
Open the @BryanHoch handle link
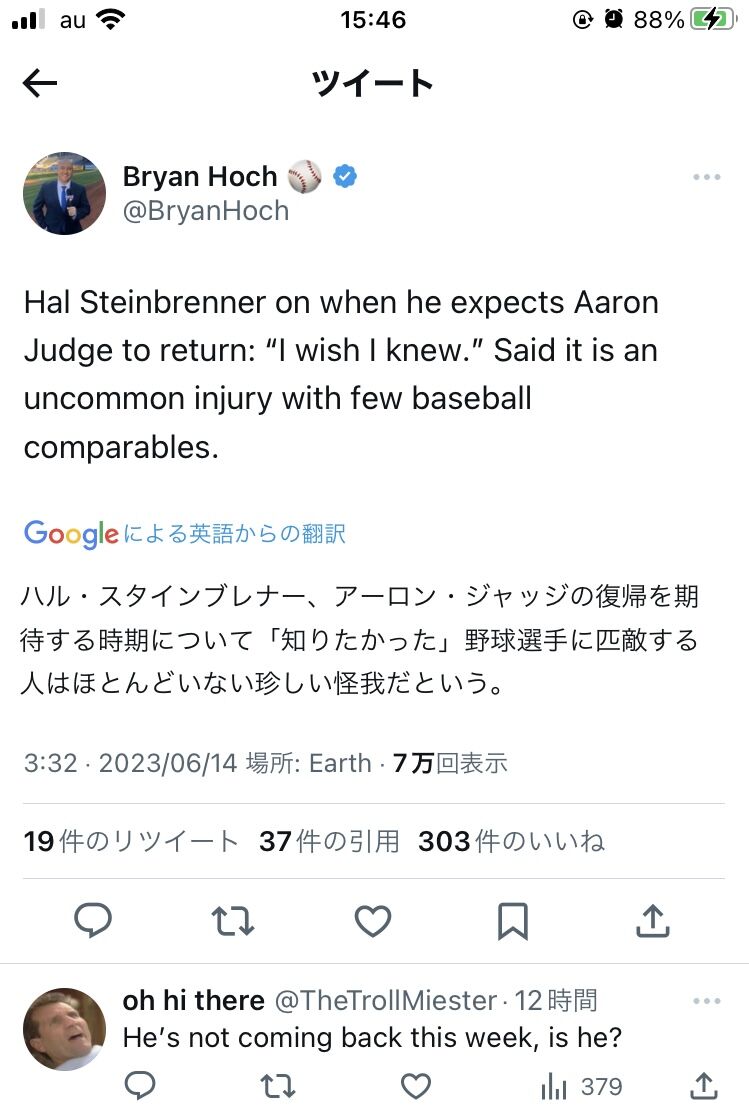206,211
